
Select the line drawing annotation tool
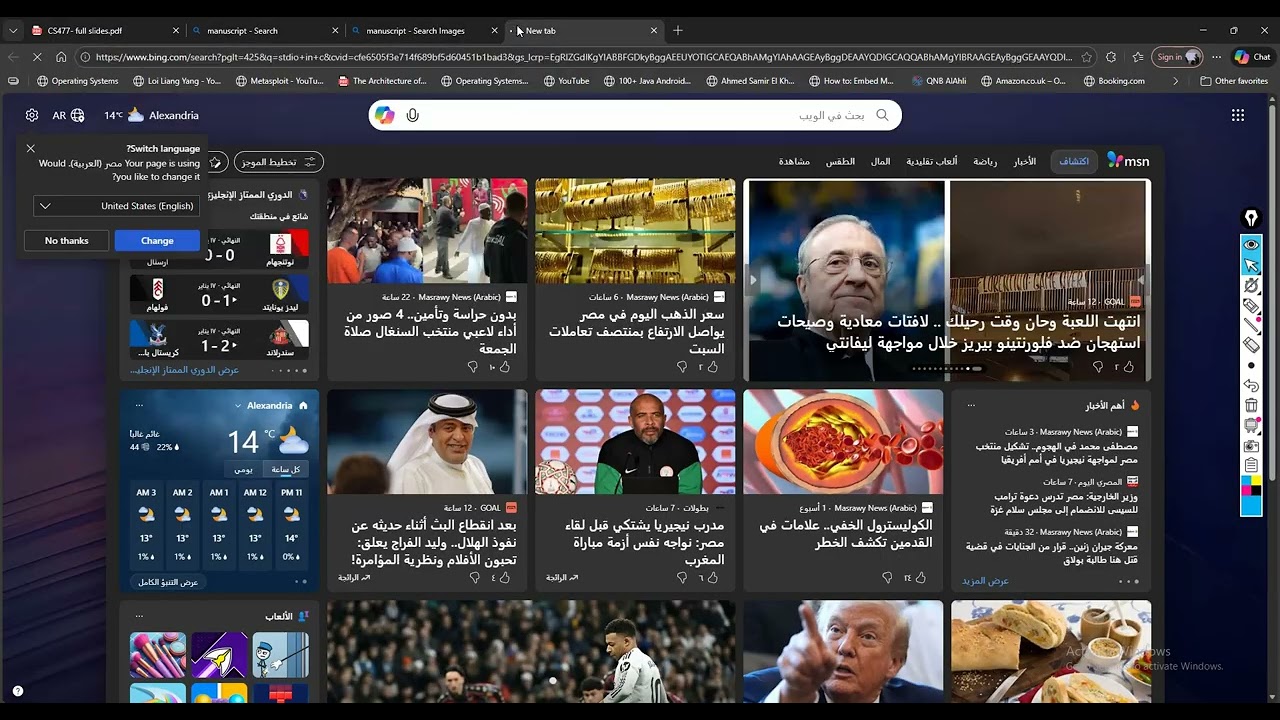click(x=1251, y=325)
